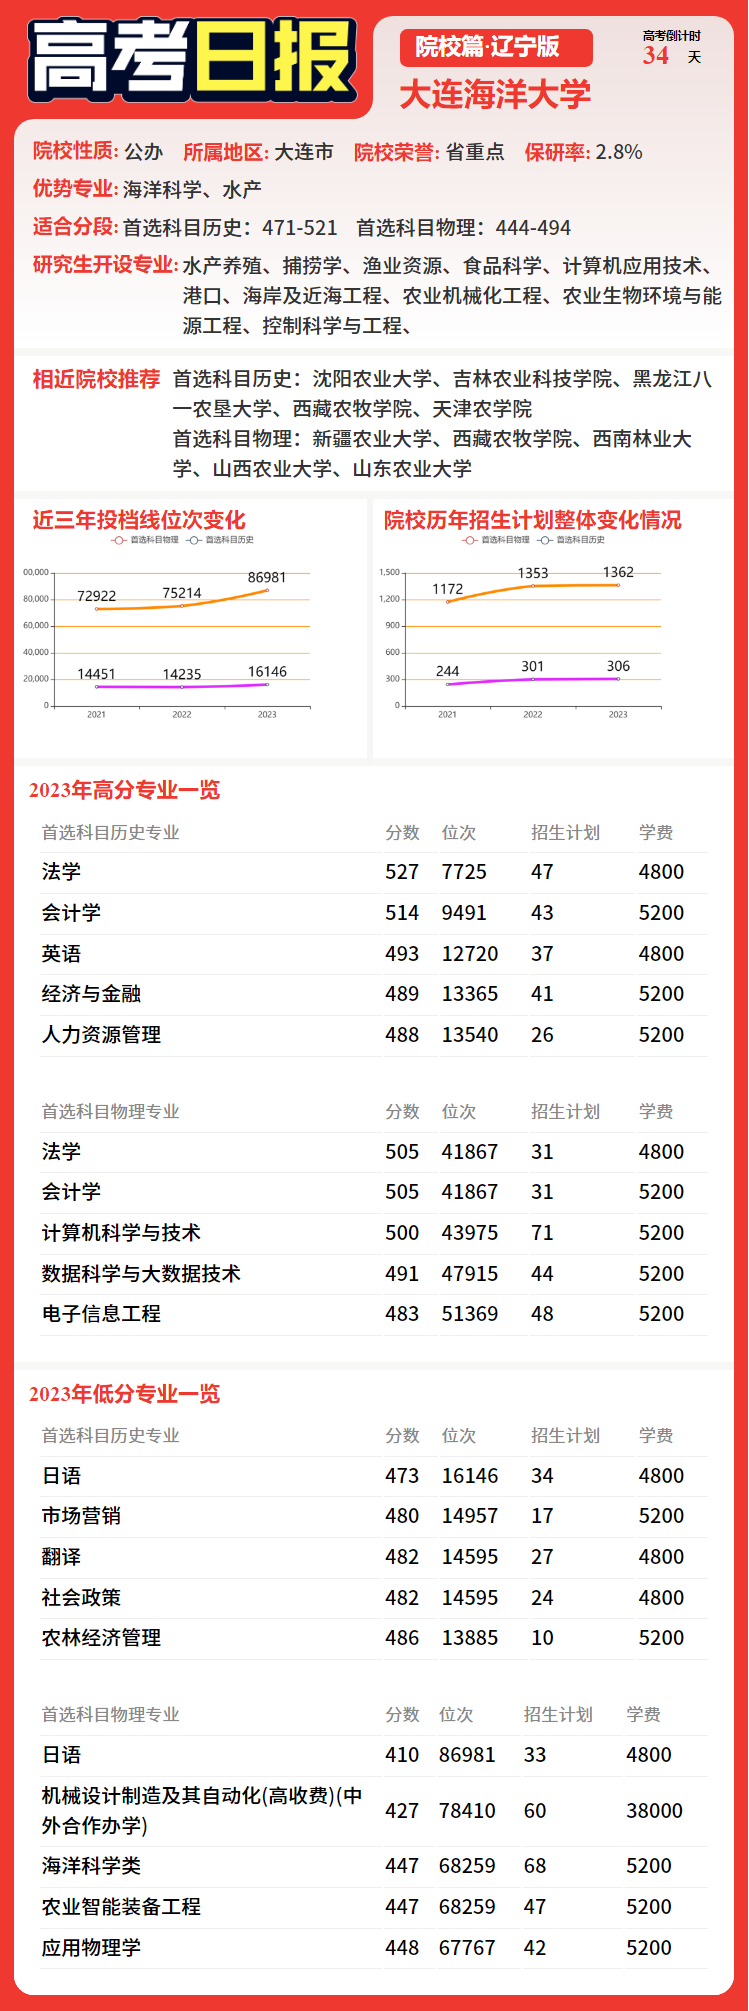749x2011 pixels.
Task: Click the 人力资源管理 major name
Action: pyautogui.click(x=101, y=1035)
